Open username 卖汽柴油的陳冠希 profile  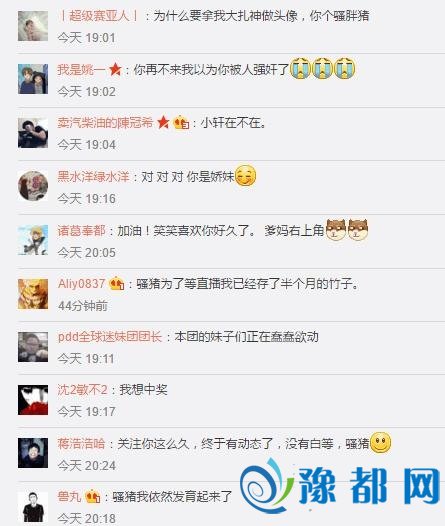pos(105,123)
